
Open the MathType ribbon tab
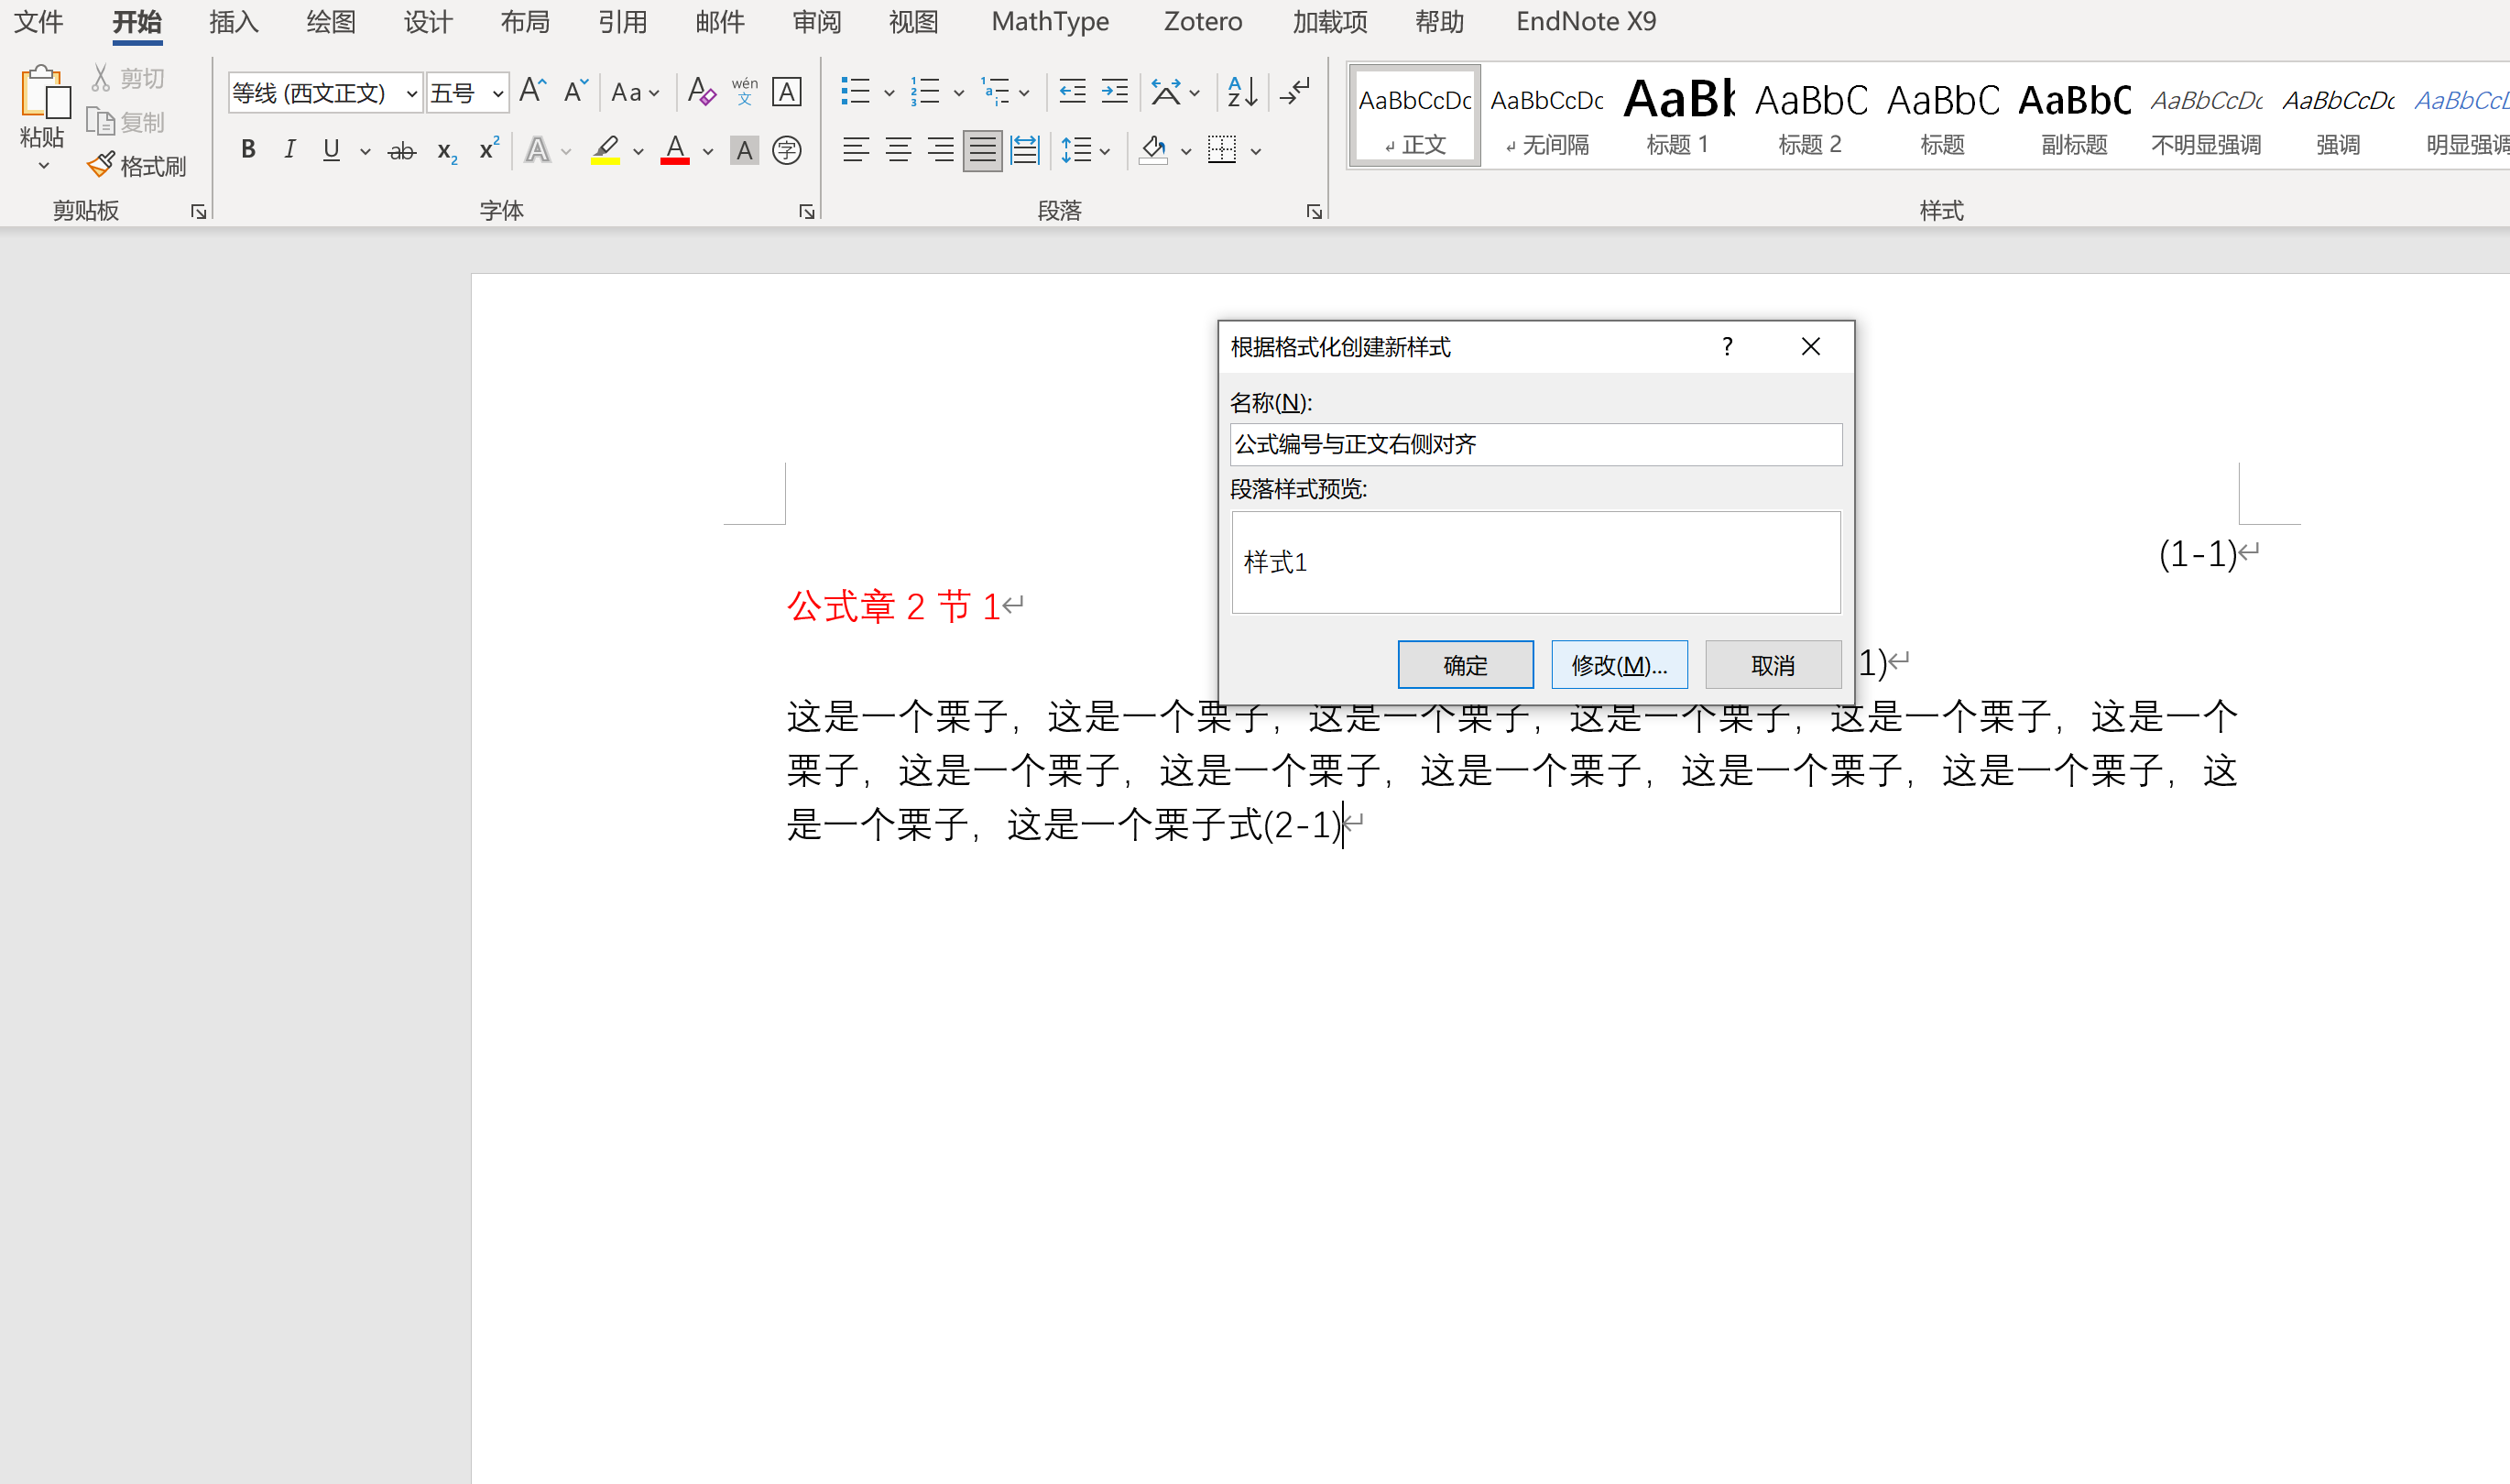(x=1049, y=21)
